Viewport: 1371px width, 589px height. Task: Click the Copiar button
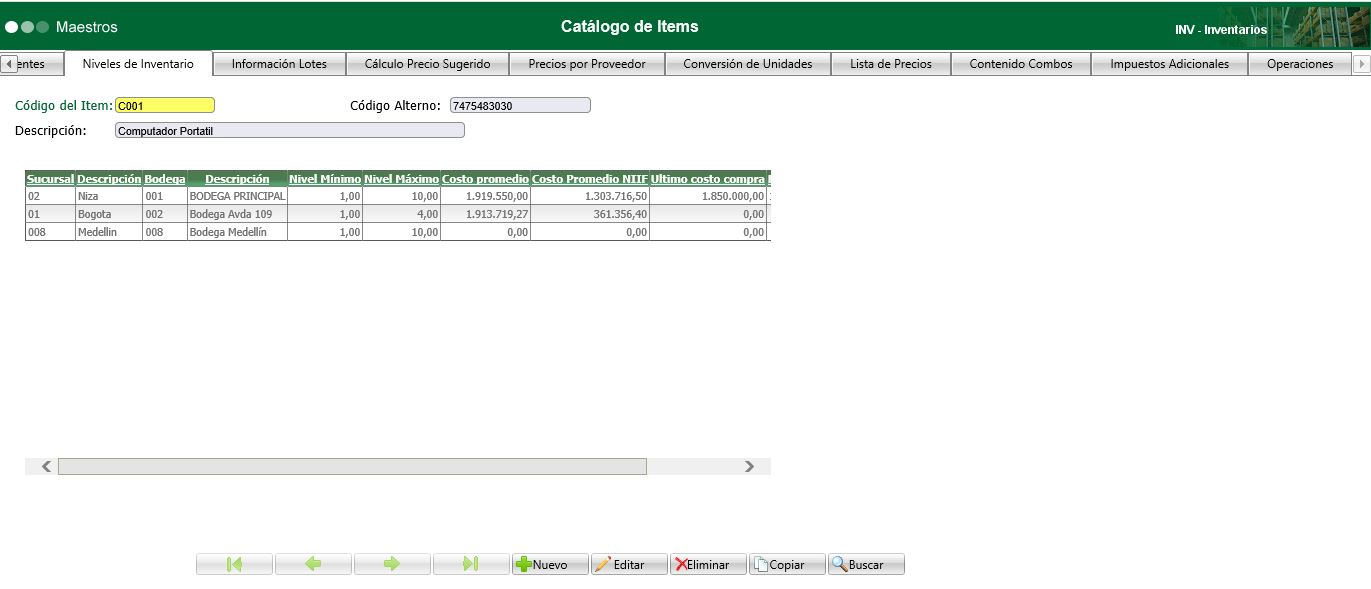787,564
